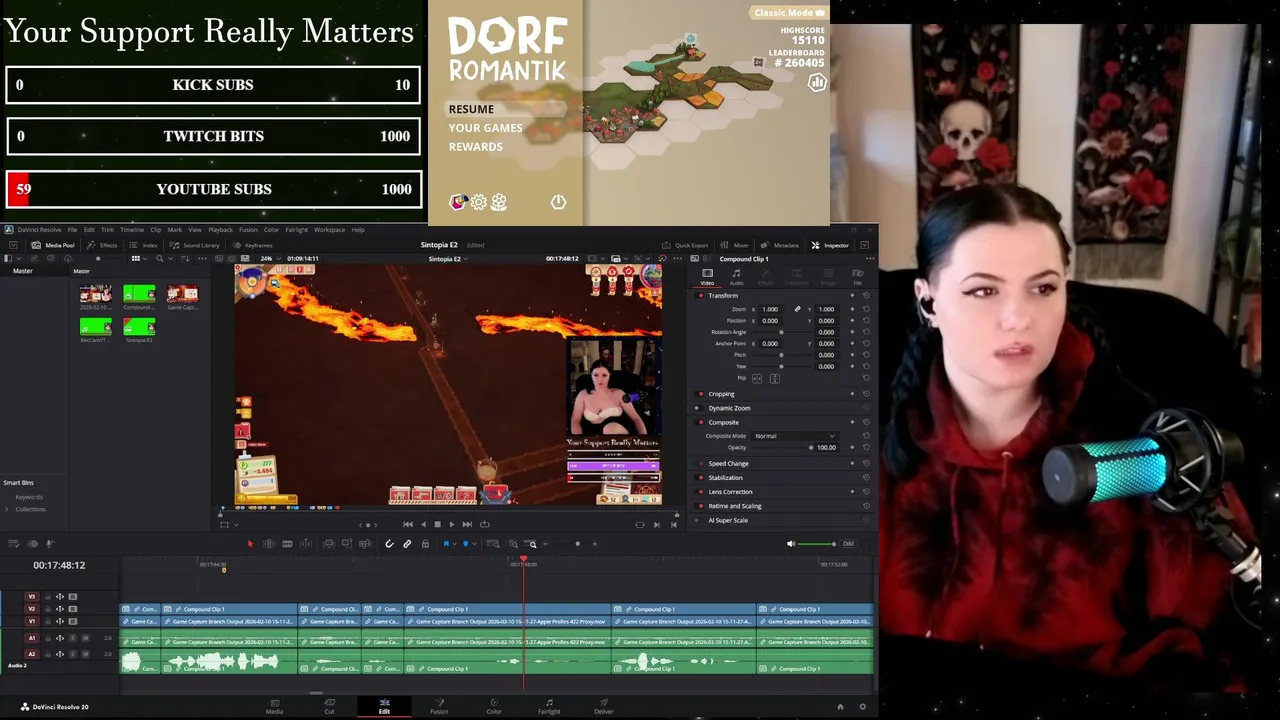
Task: Click the flip vertical icon
Action: [775, 379]
